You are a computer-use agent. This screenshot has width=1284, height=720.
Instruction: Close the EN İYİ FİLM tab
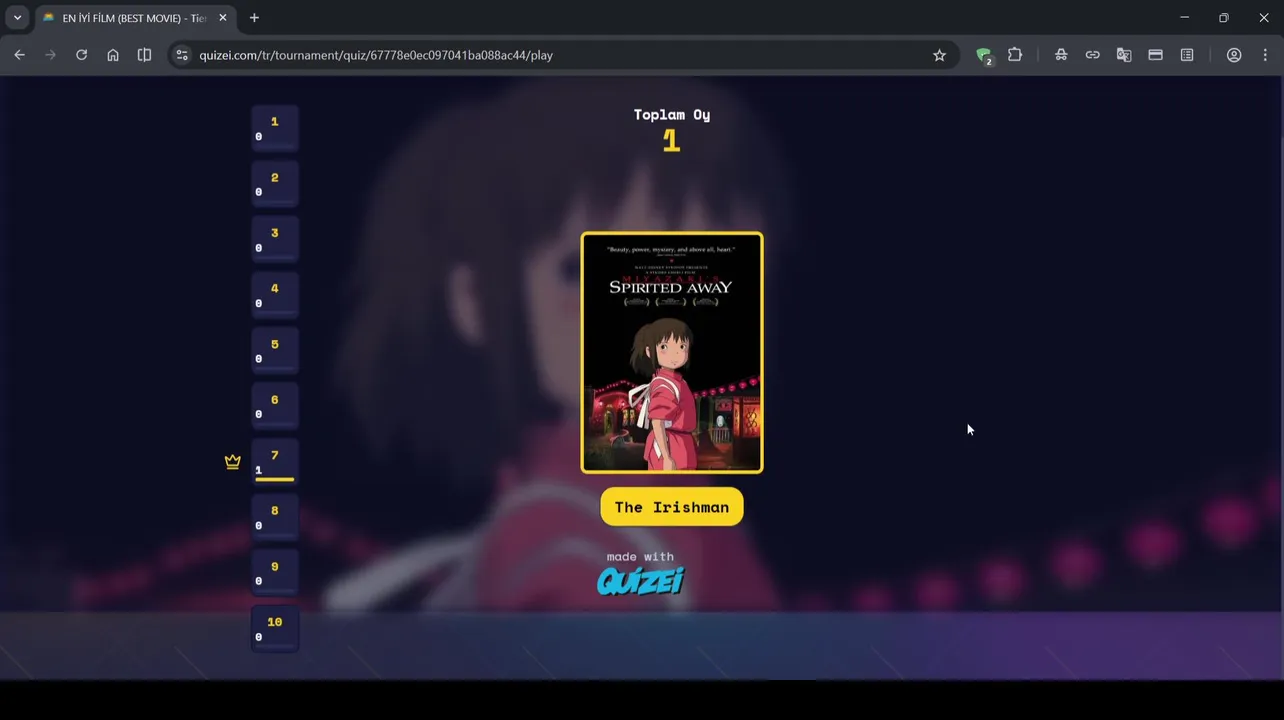tap(222, 18)
